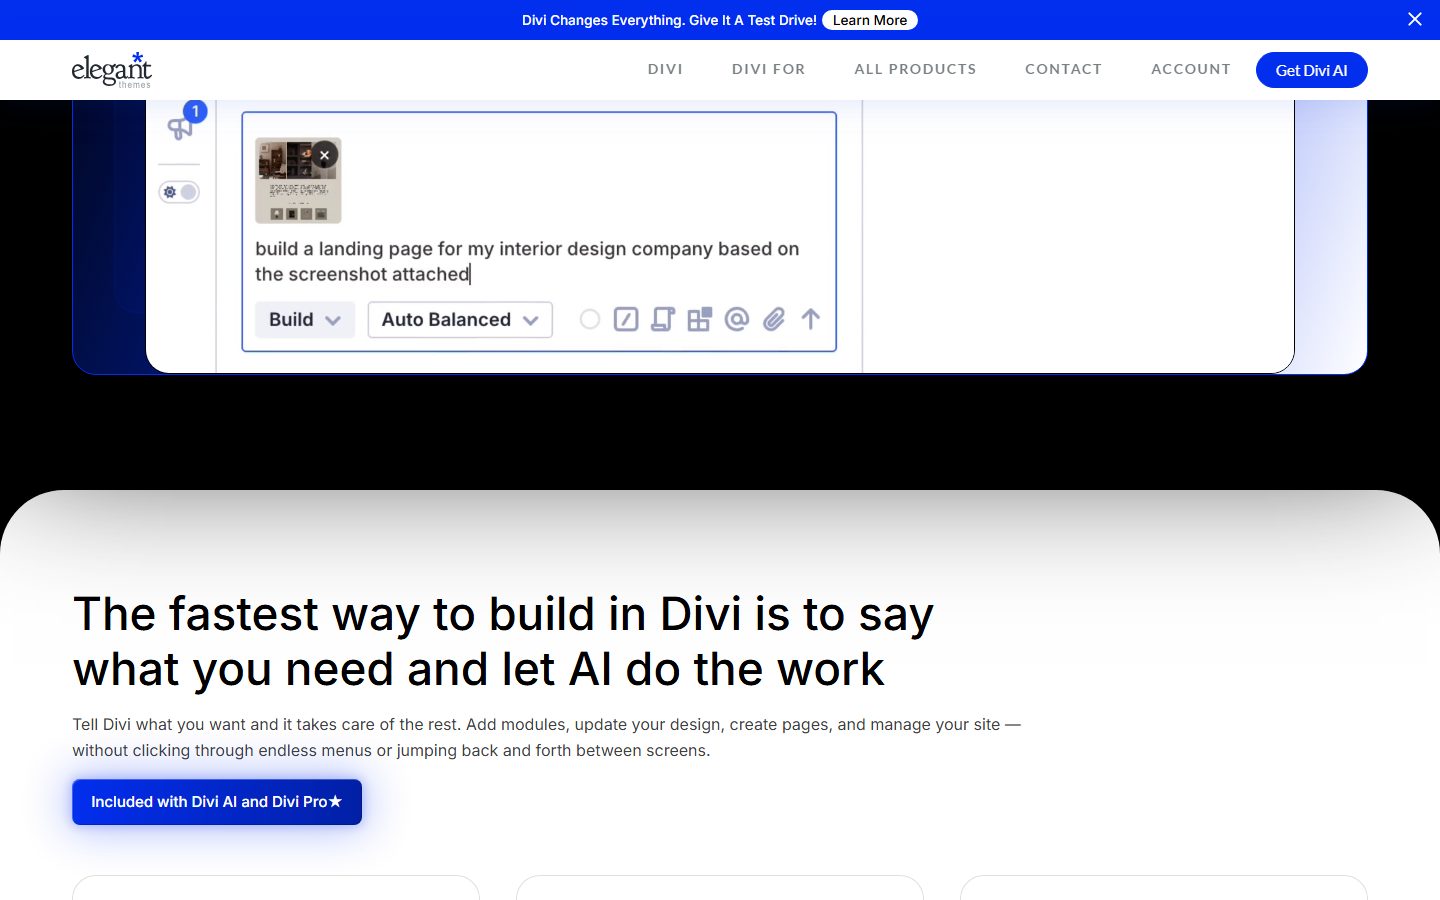Click the Learn More banner button
Screen dimensions: 1440x900
(x=870, y=20)
